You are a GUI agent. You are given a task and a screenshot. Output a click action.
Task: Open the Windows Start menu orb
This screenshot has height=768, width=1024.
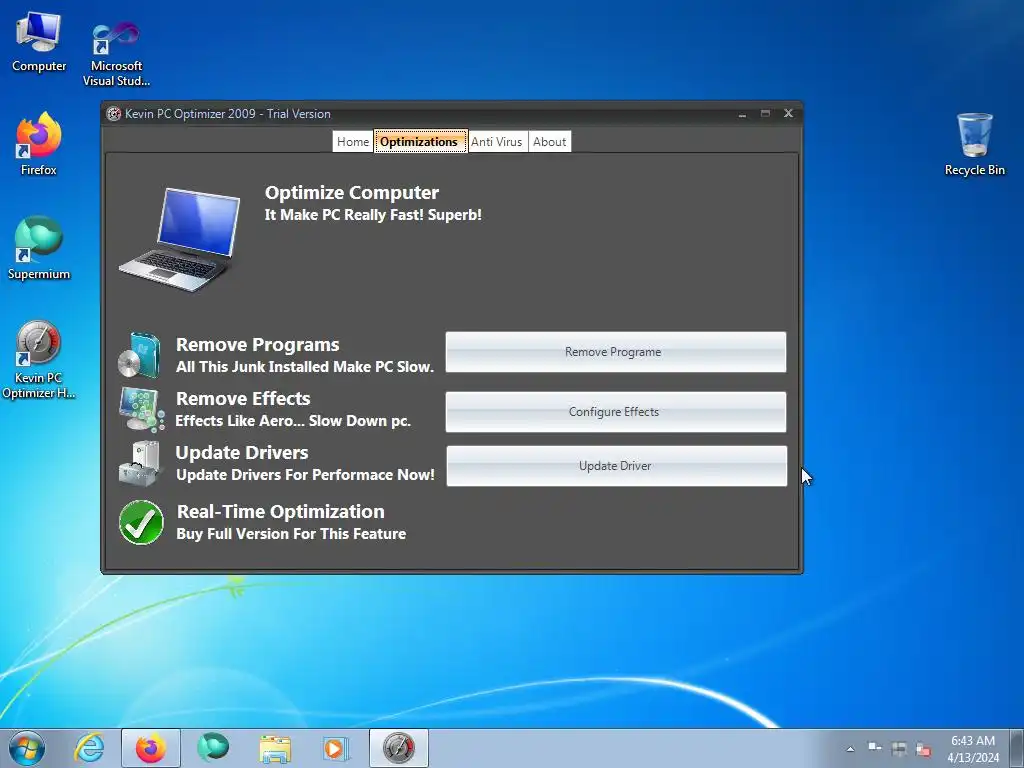[x=27, y=748]
